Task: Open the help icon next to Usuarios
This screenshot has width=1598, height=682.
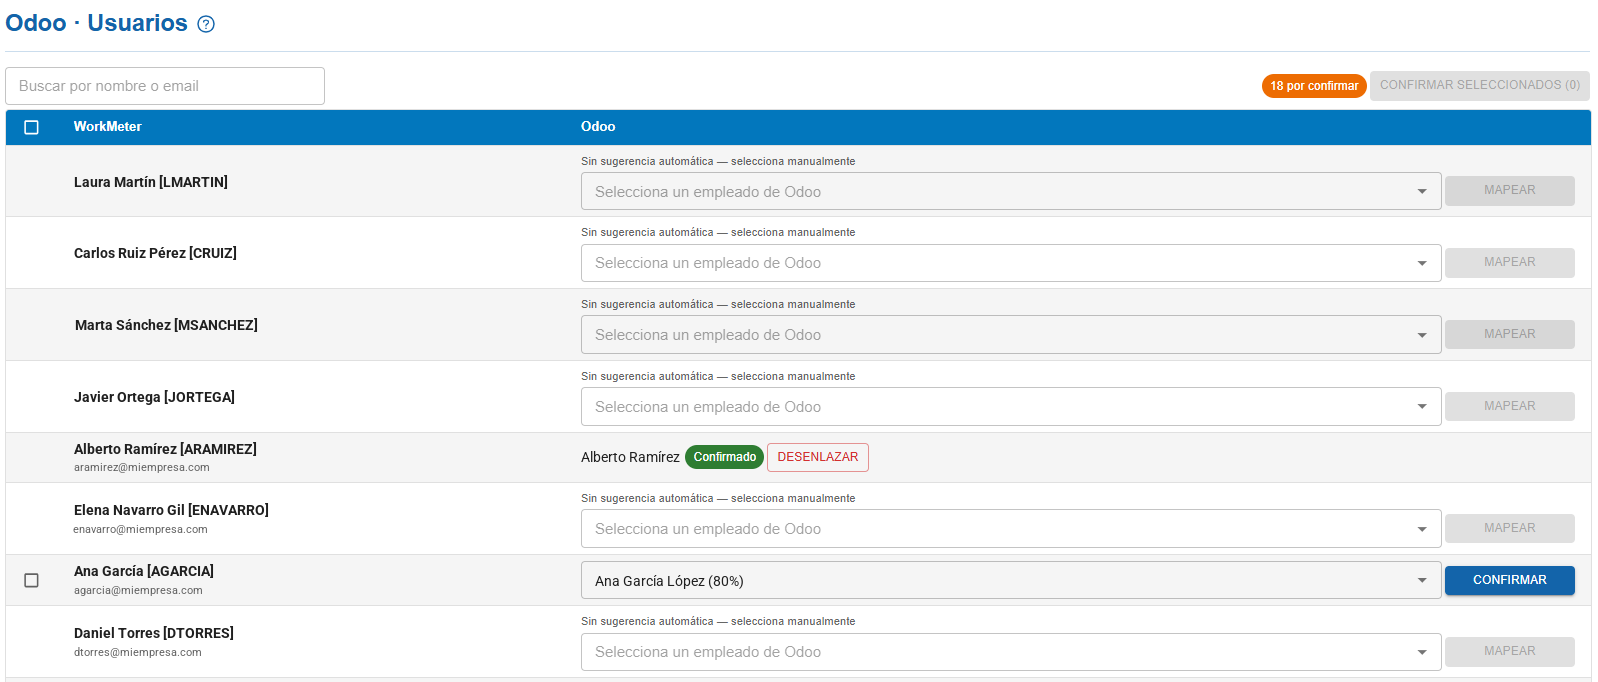Action: 206,24
